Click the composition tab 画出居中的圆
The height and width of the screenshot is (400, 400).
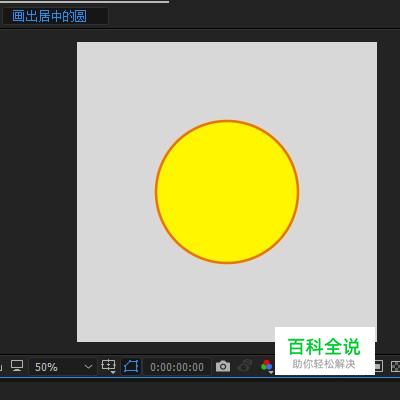pos(55,16)
